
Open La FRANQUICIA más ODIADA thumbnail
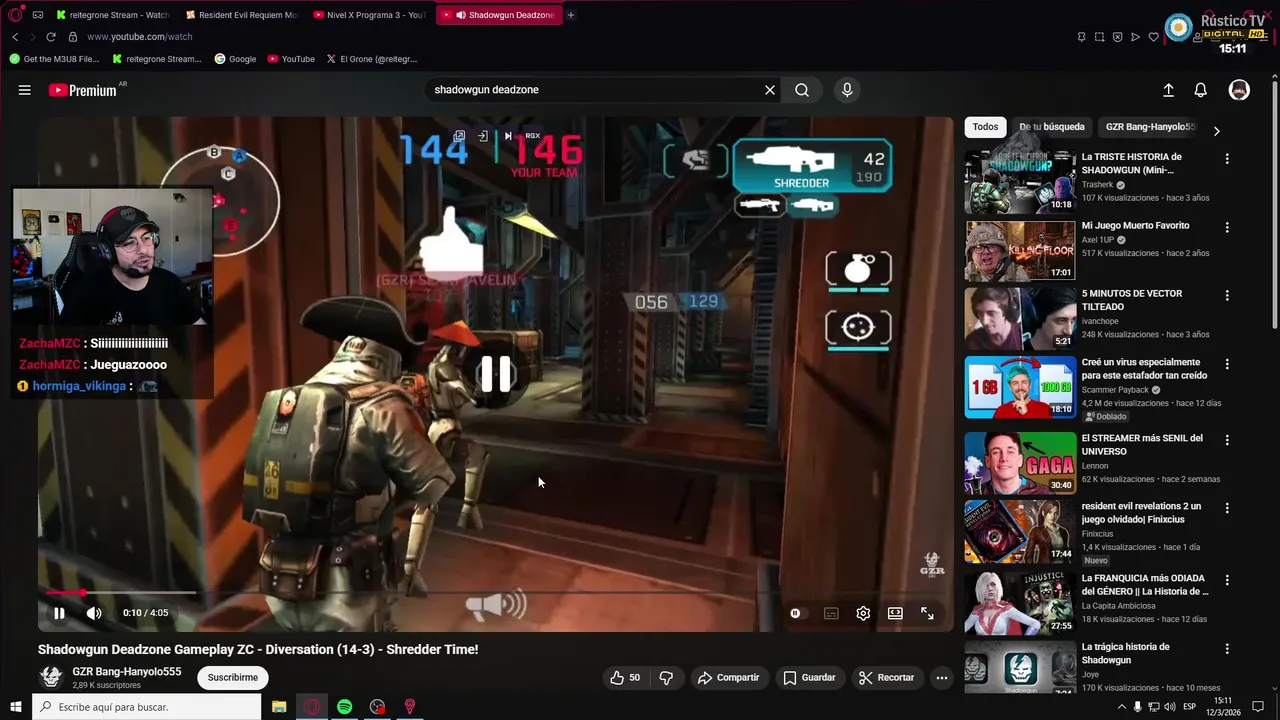[1020, 603]
